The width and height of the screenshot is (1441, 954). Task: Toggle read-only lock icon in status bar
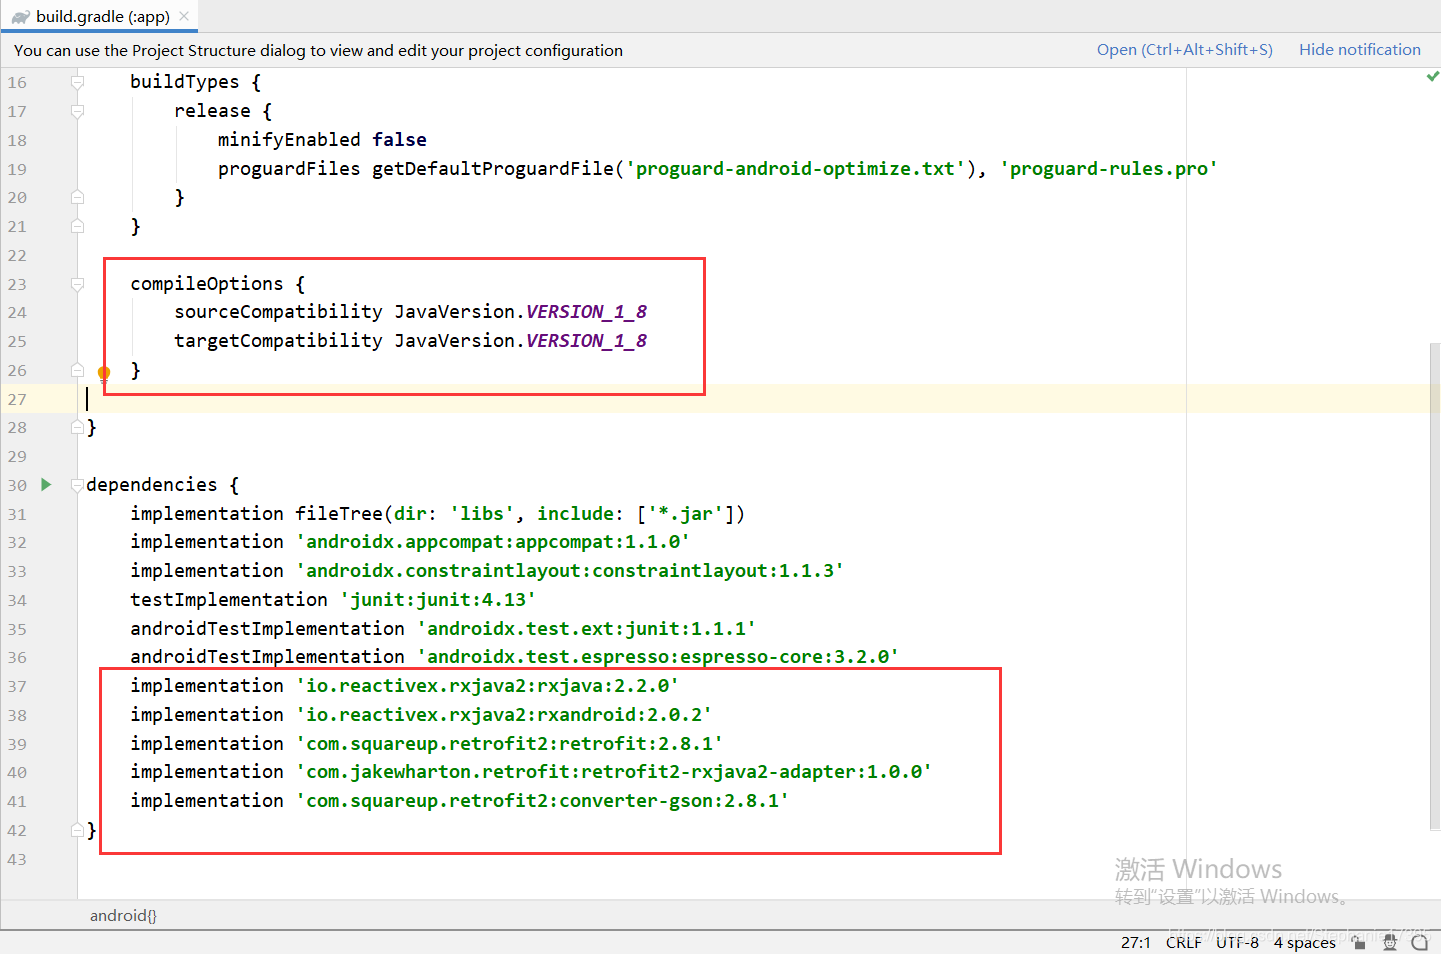1358,942
